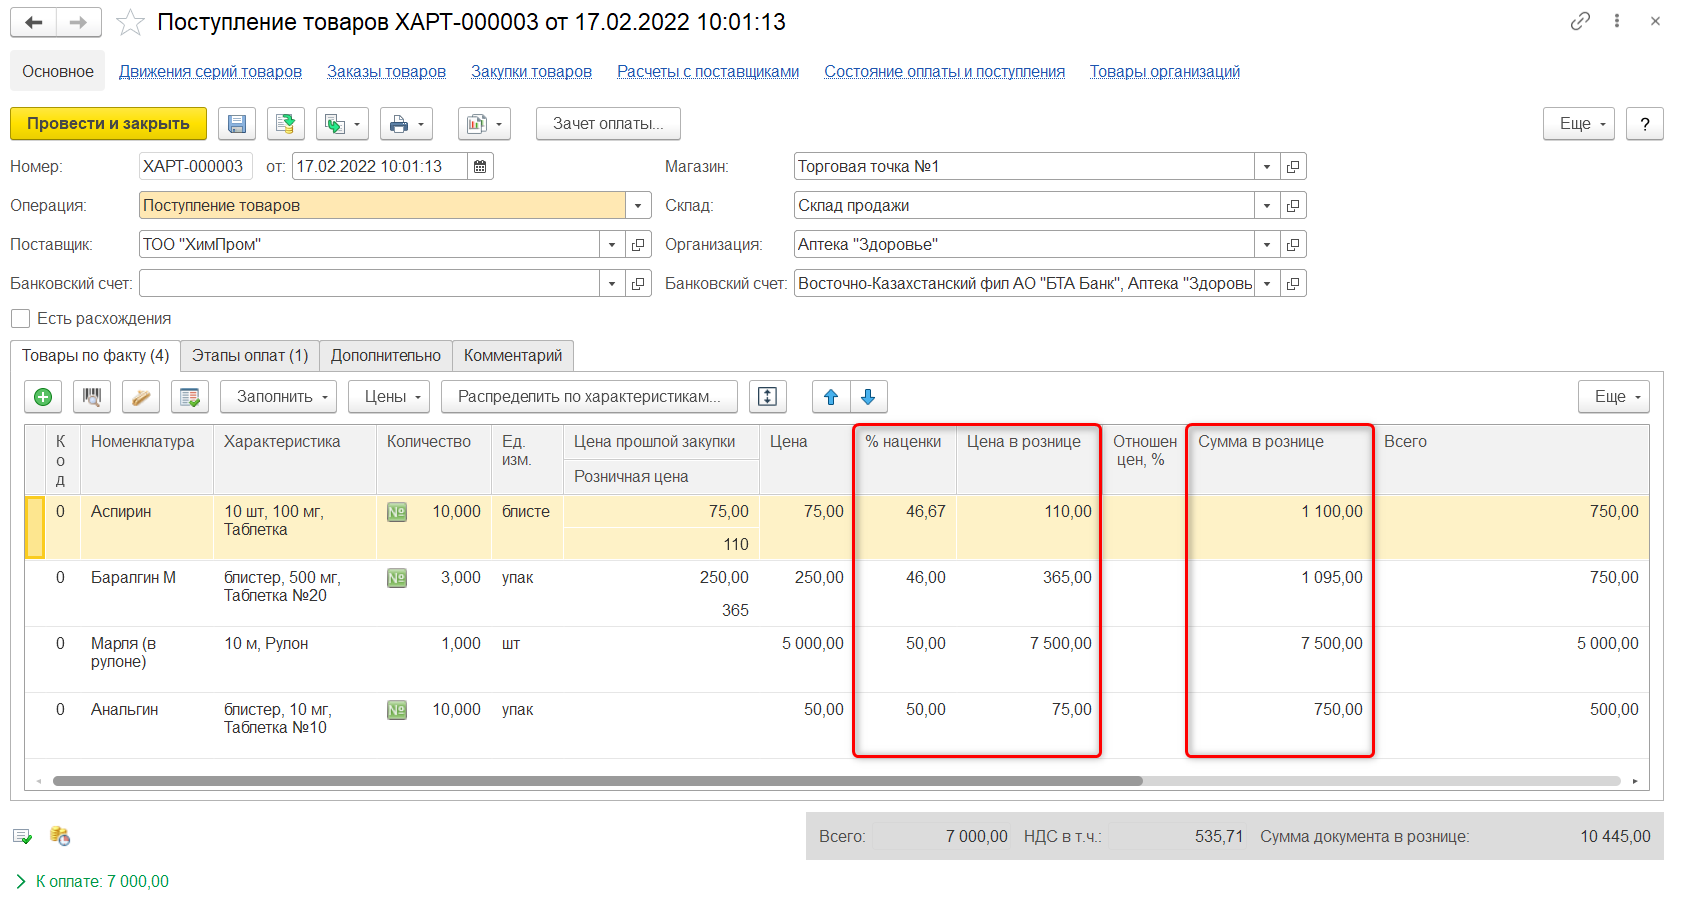Click the horizontal table scrollbar

pos(597,781)
